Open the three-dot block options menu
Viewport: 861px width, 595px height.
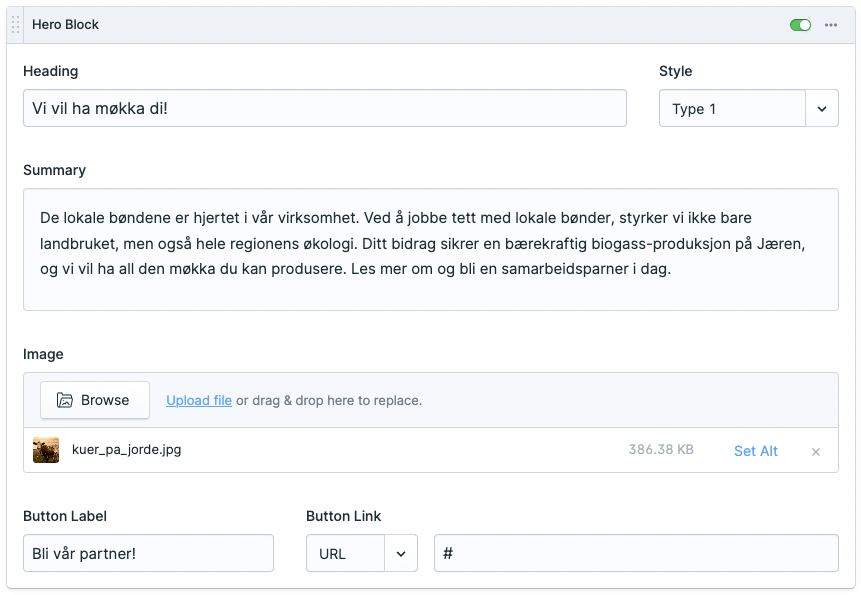coord(830,25)
